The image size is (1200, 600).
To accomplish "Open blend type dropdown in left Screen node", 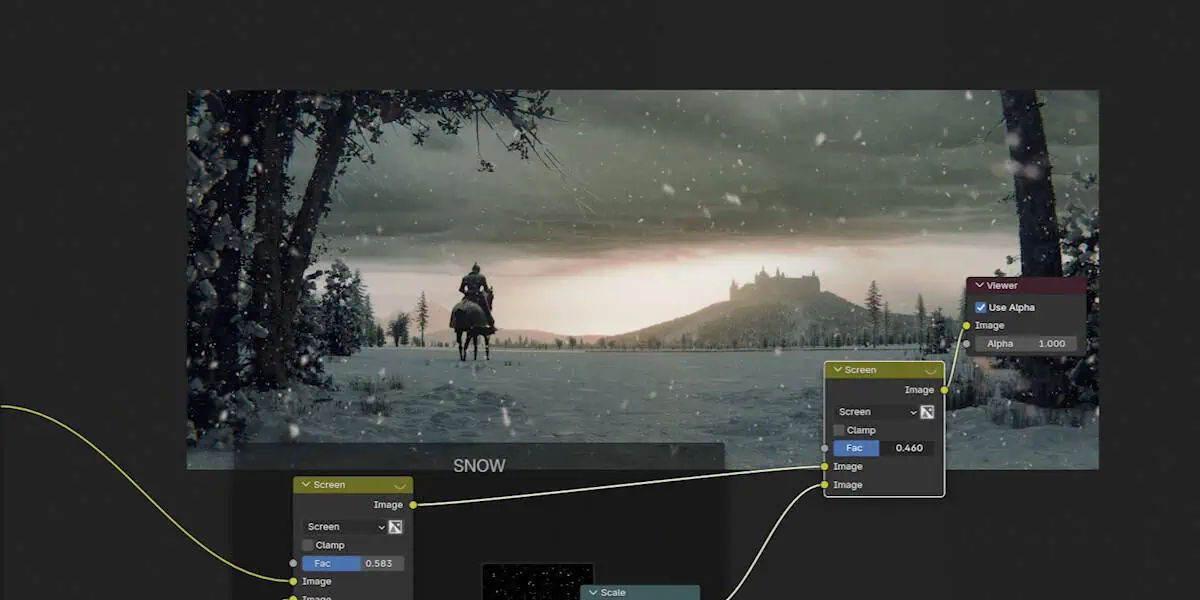I will pos(345,527).
